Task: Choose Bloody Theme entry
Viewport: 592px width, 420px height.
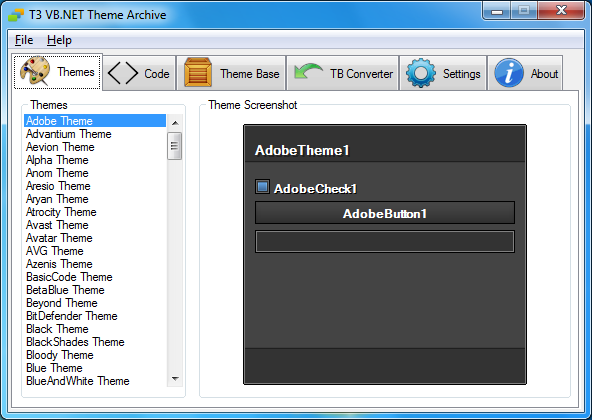Action: [x=95, y=355]
